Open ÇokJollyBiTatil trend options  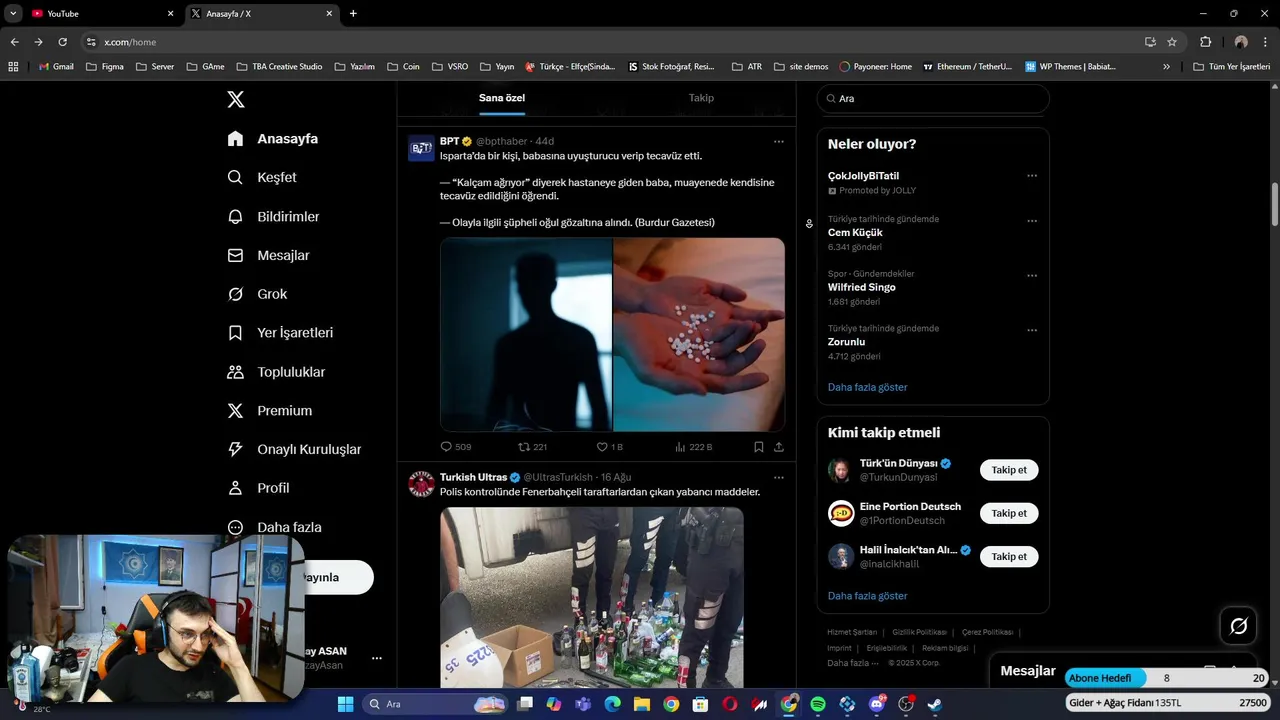click(1032, 176)
